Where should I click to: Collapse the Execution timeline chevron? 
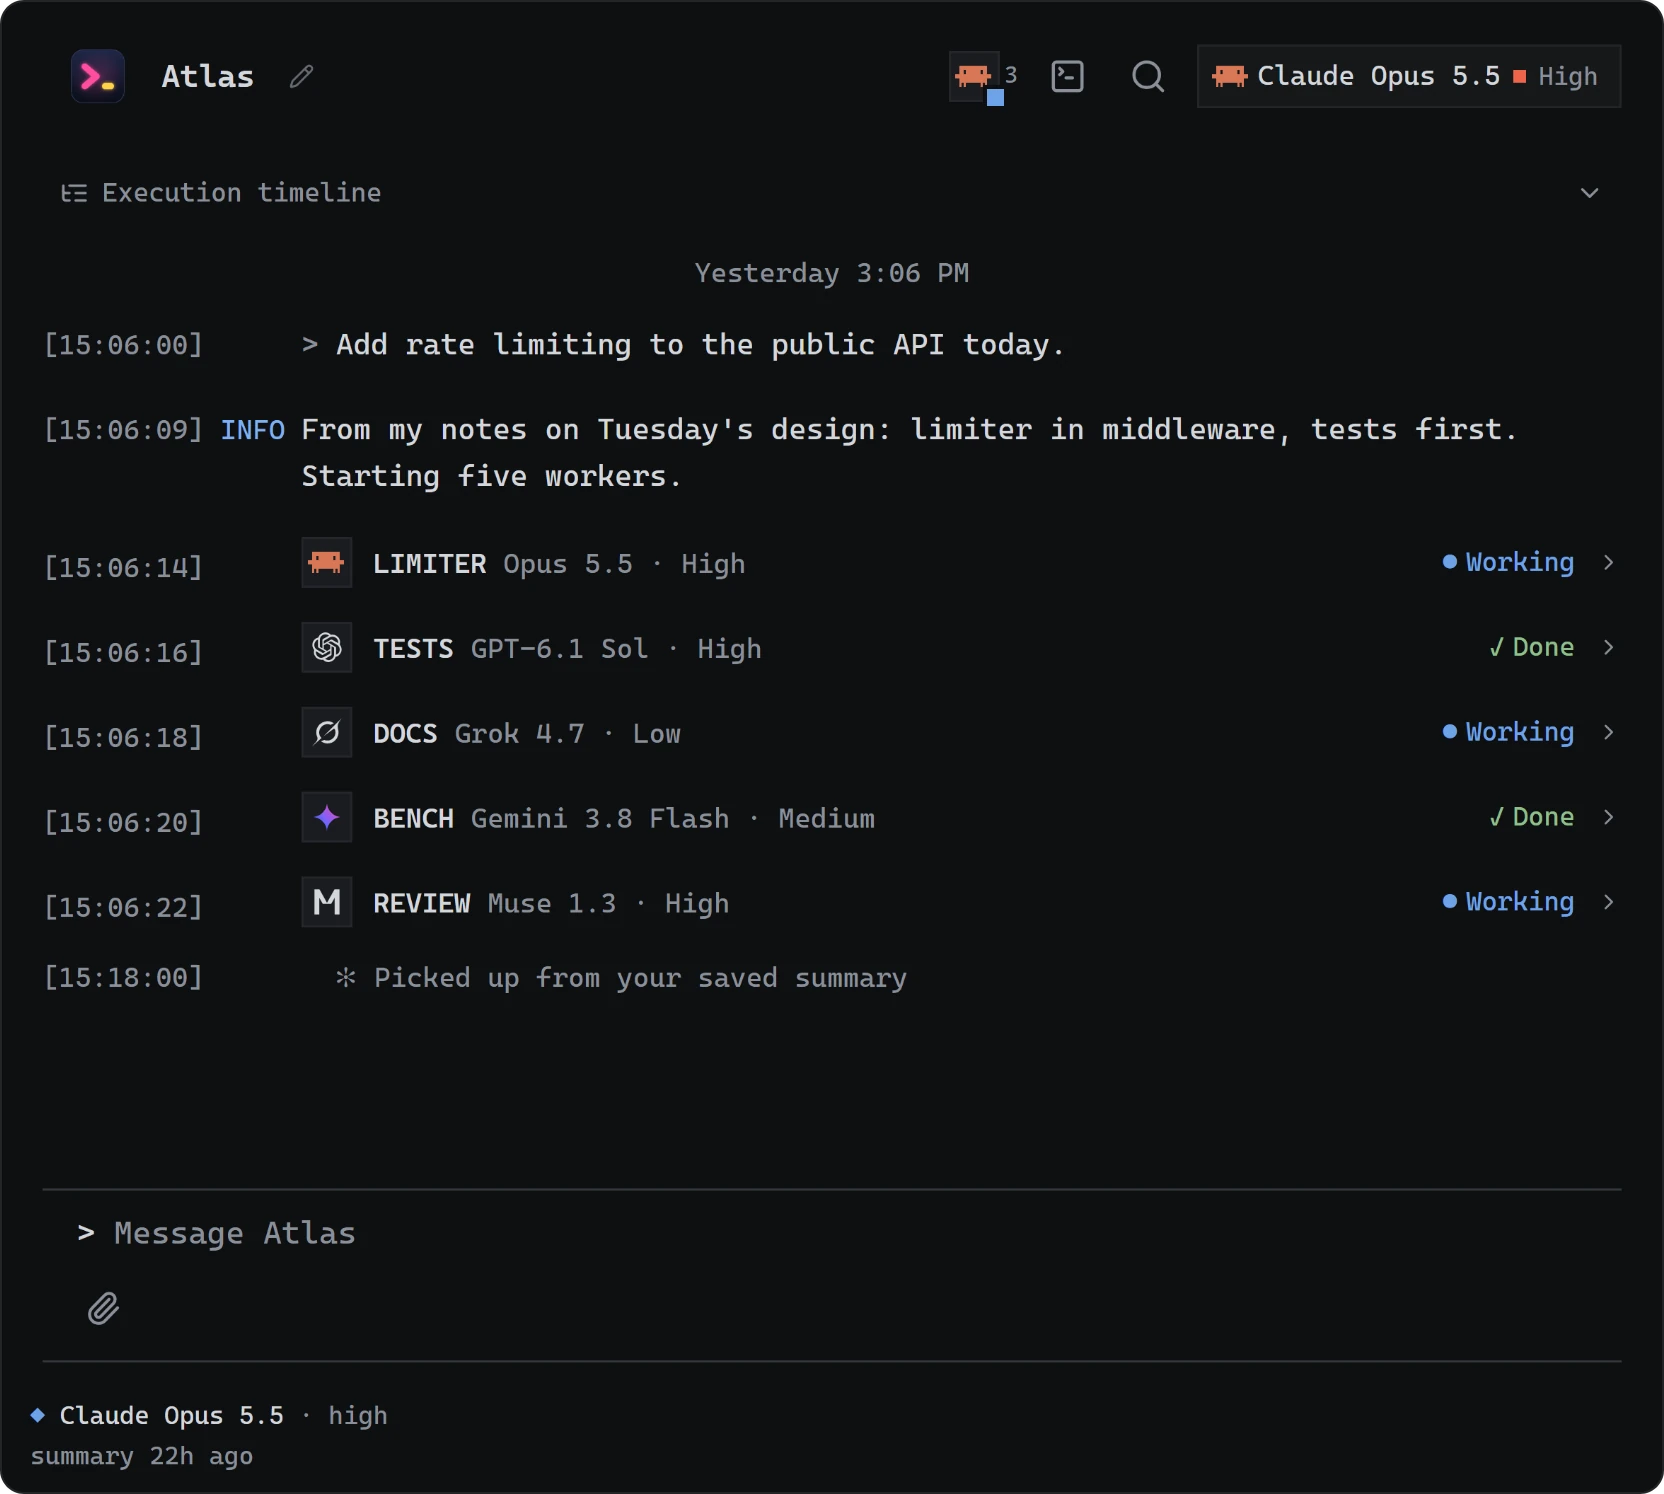click(x=1589, y=193)
